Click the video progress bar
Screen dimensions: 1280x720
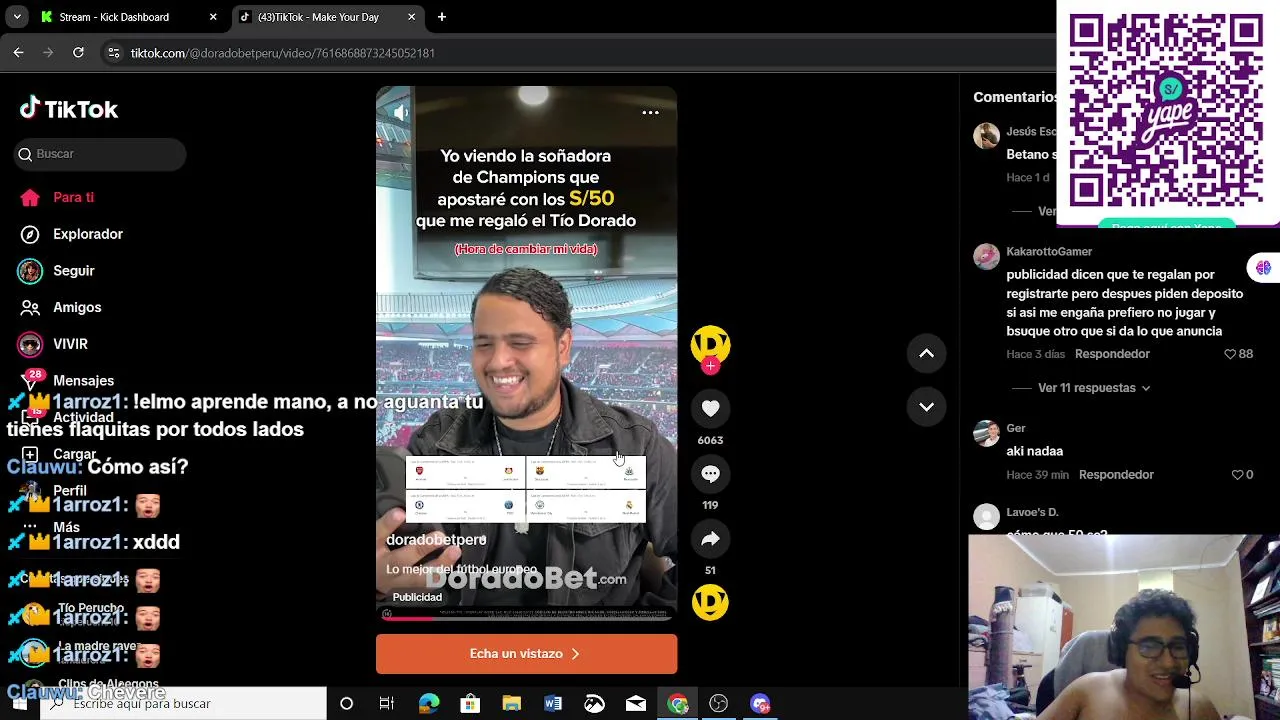[x=526, y=617]
